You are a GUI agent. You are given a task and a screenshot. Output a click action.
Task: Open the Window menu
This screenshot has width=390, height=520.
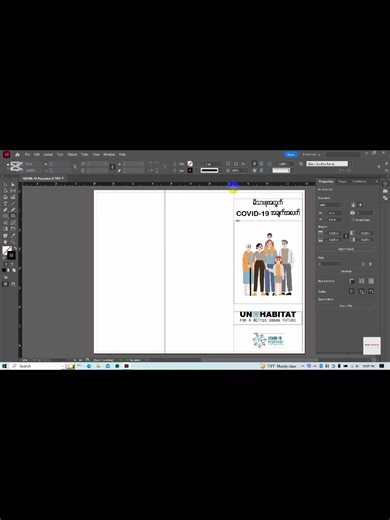tap(109, 155)
